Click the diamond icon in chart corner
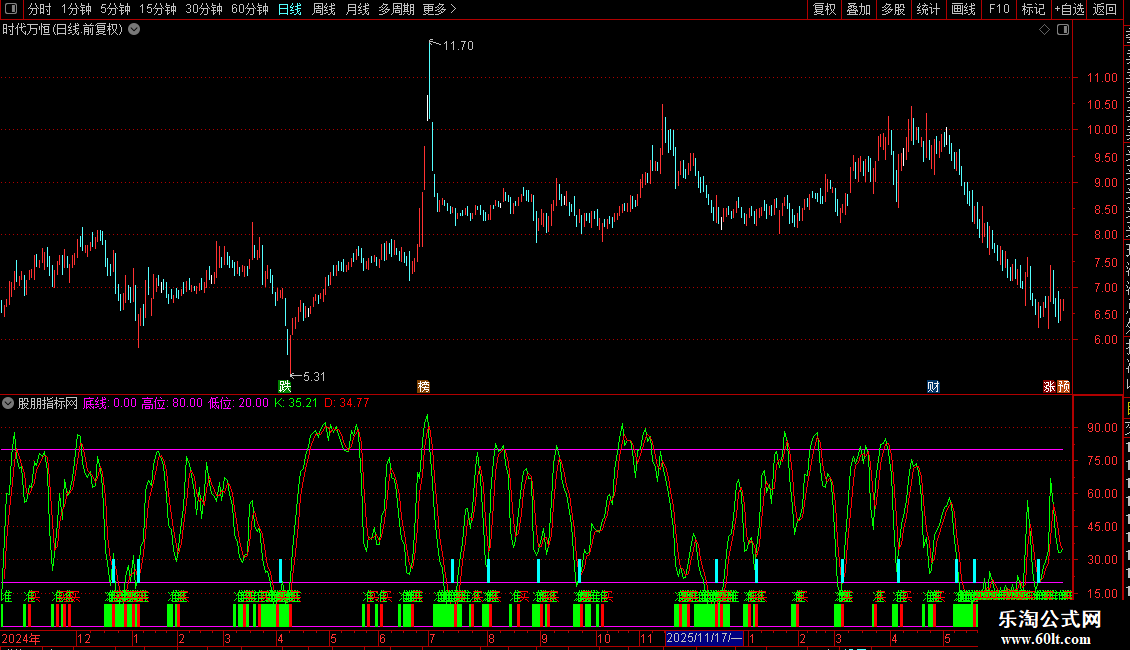Screen dimensions: 1130x650 point(1044,30)
